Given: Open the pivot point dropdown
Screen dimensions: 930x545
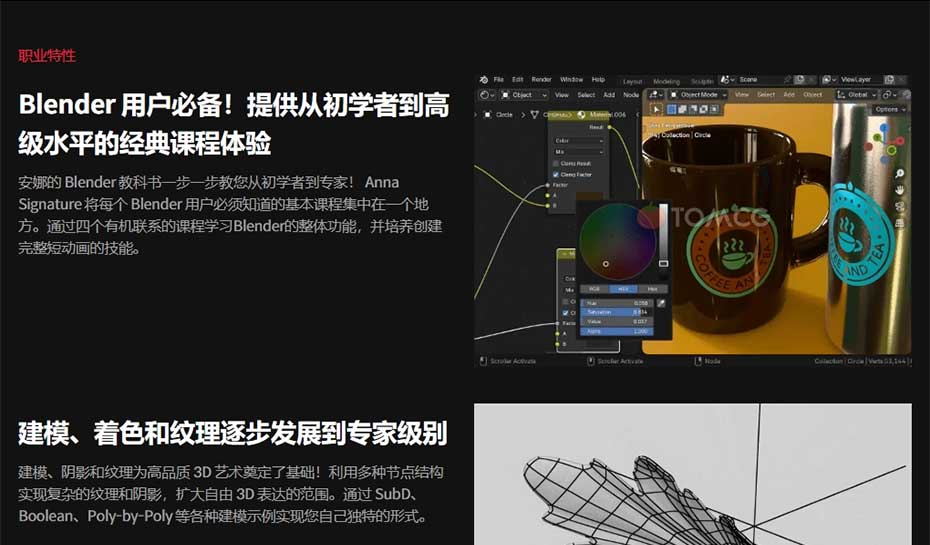Looking at the screenshot, I should click(889, 95).
